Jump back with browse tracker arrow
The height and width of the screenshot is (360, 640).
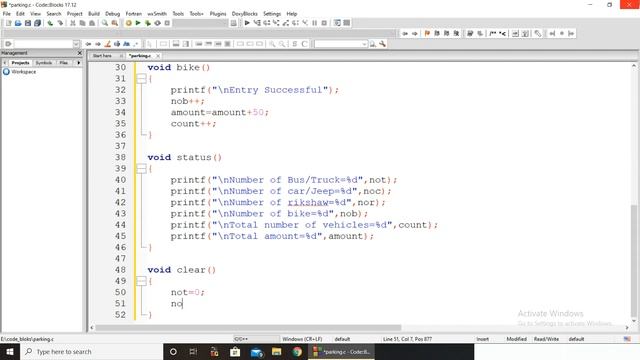[x=404, y=33]
